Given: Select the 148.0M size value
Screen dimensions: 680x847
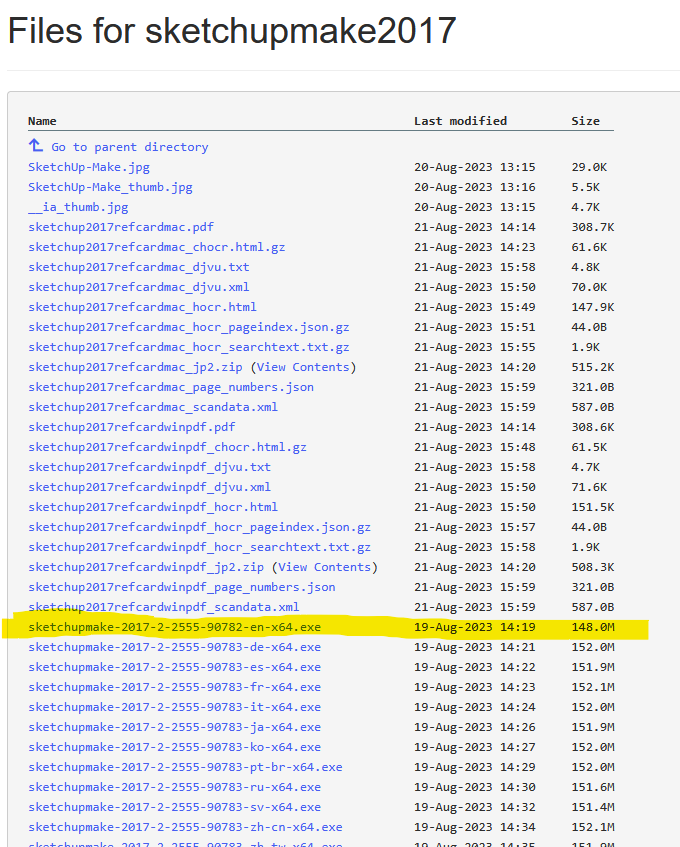Looking at the screenshot, I should [593, 627].
